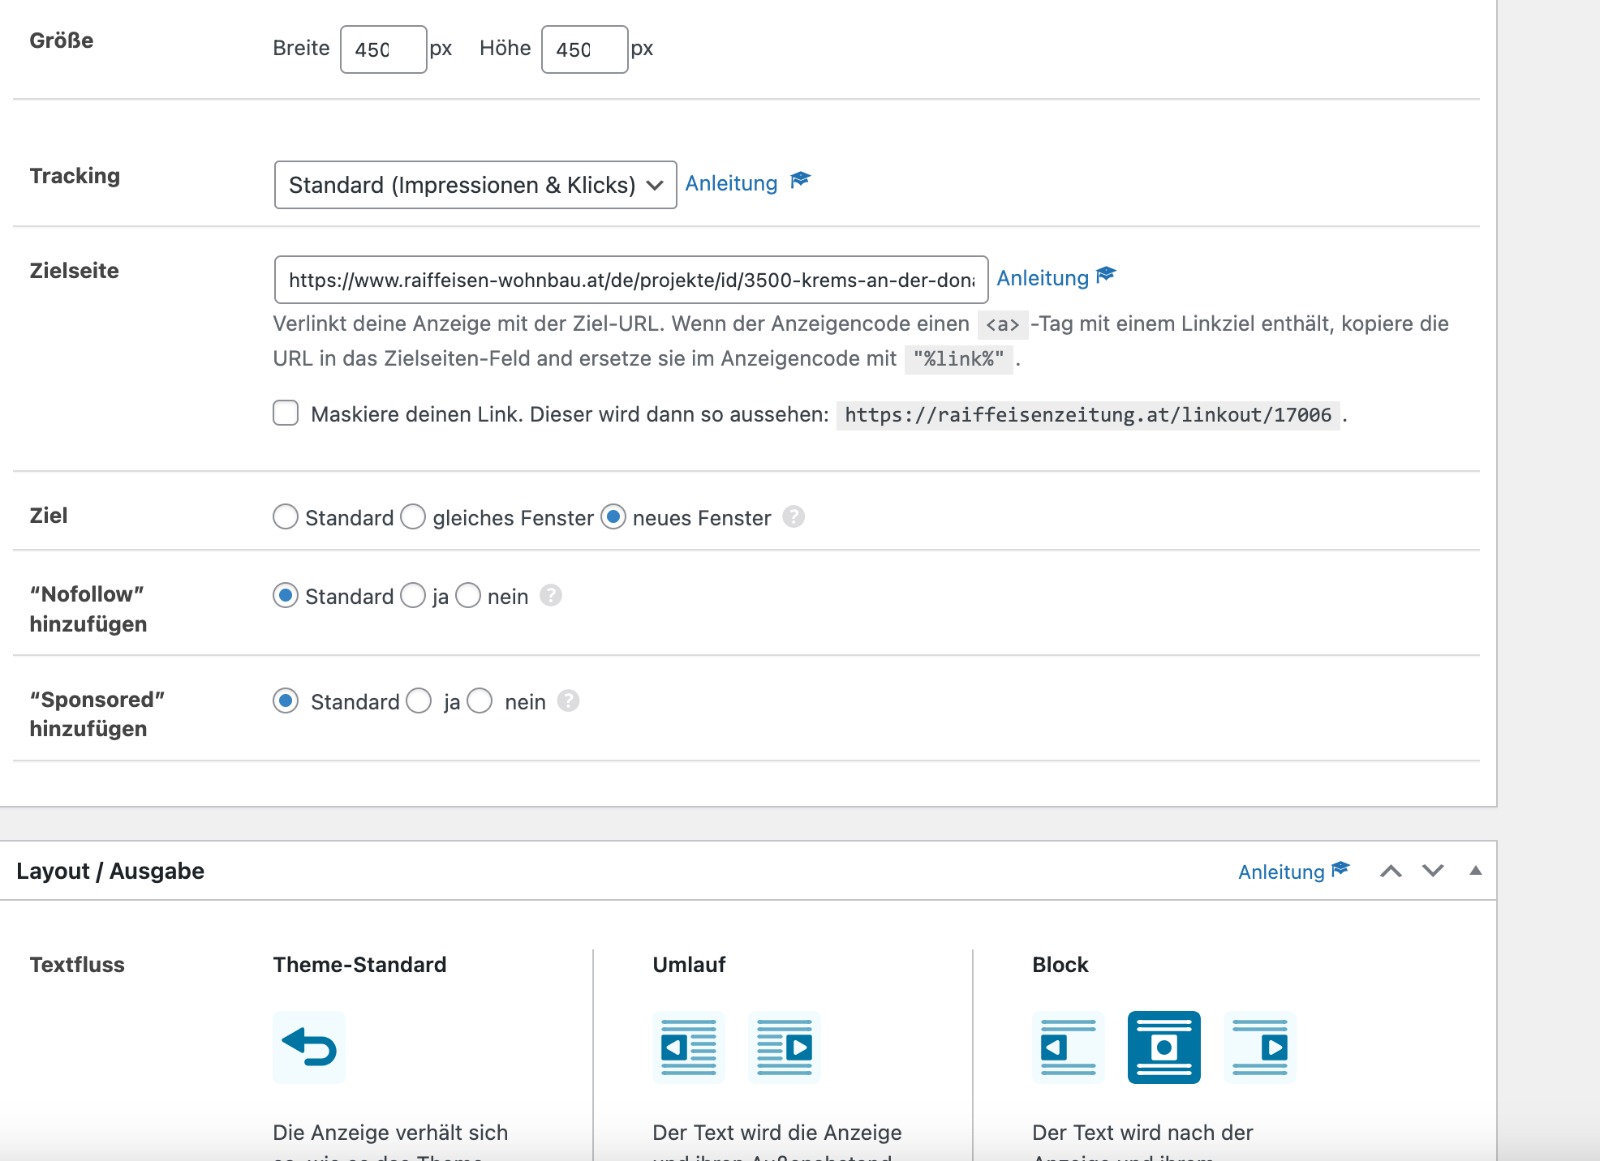The image size is (1600, 1161).
Task: Choose Umlaut left-aligned wrap icon
Action: point(689,1047)
